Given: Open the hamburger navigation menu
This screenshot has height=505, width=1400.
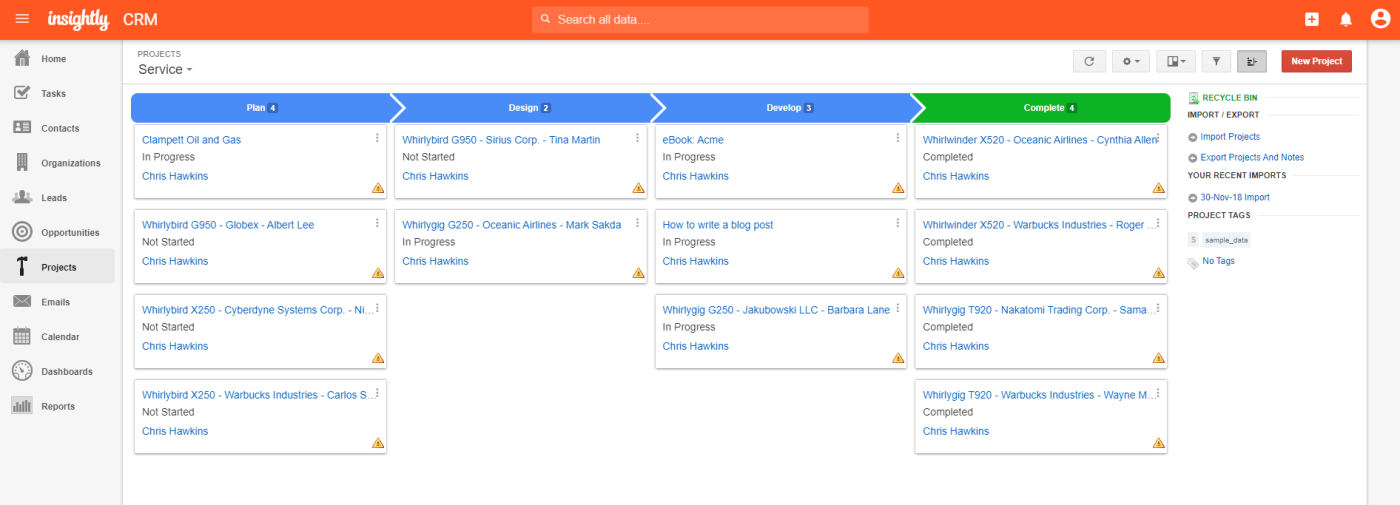Looking at the screenshot, I should click(x=22, y=19).
